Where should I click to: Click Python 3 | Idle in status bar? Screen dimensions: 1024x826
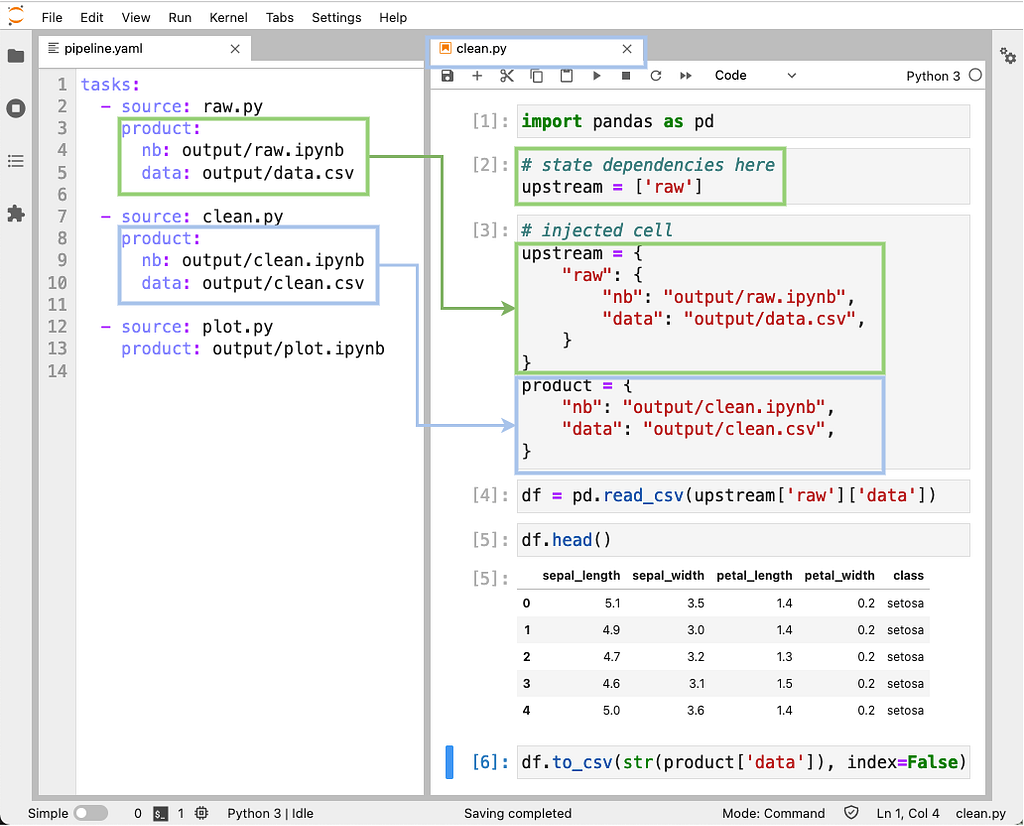tap(270, 814)
